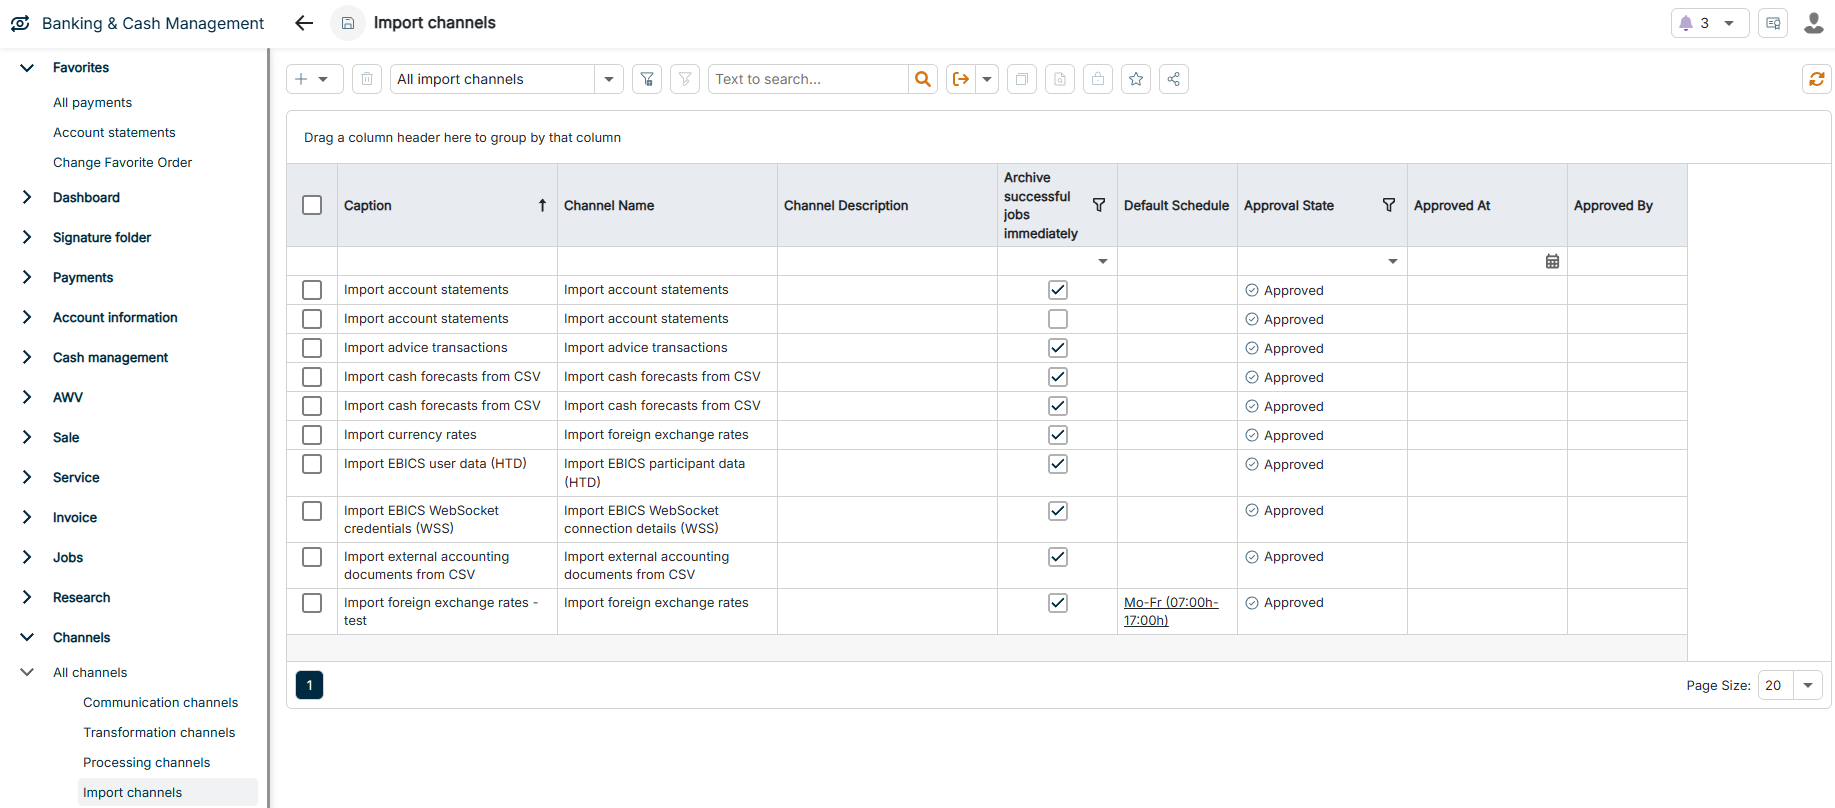
Task: Collapse the Favorites section
Action: pyautogui.click(x=27, y=68)
